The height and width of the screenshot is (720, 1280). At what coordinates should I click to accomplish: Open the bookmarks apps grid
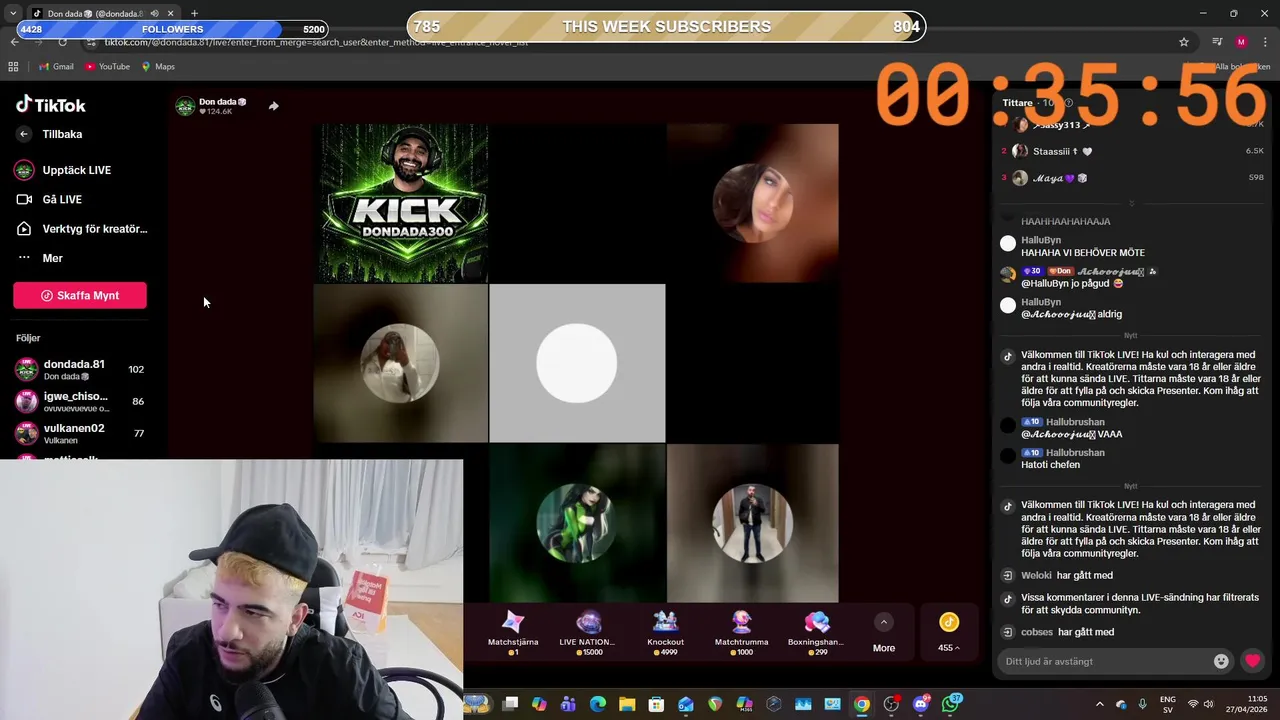tap(13, 66)
